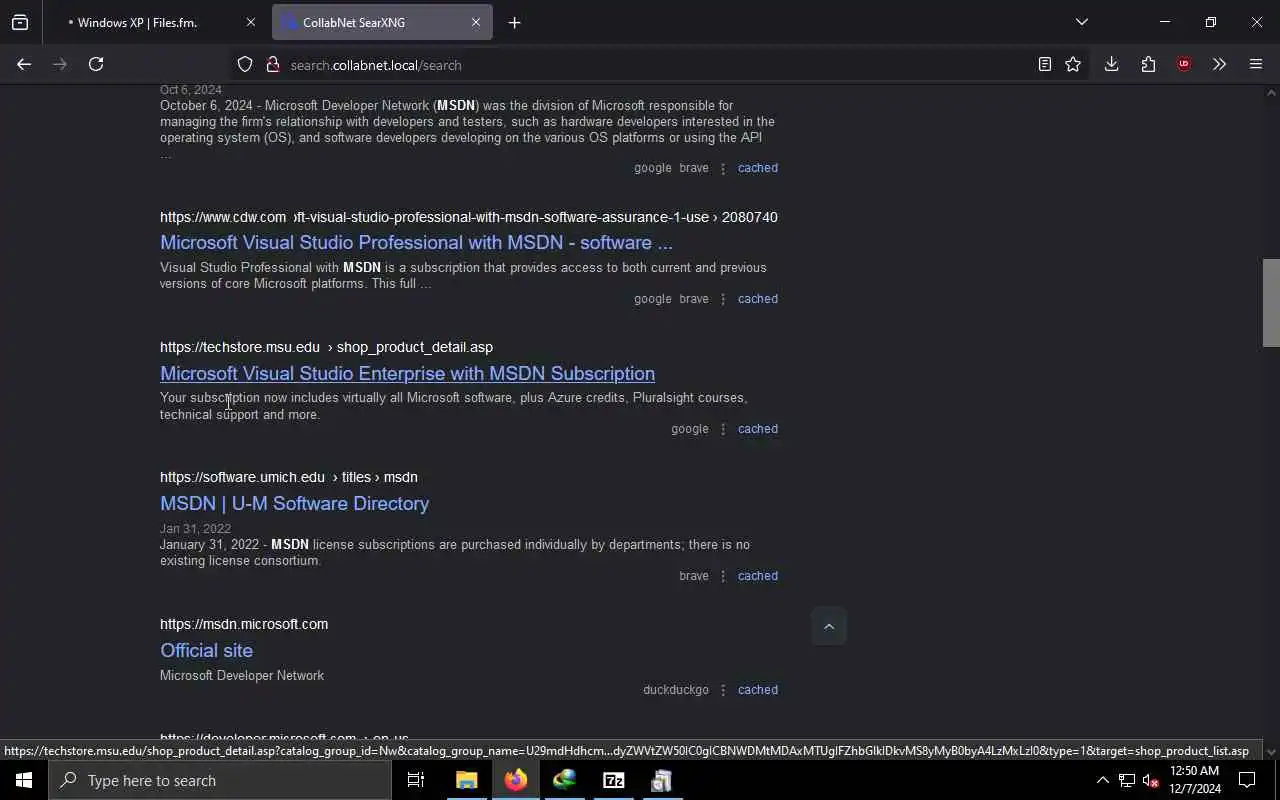
Task: Open the last taskbar application icon
Action: tap(662, 780)
